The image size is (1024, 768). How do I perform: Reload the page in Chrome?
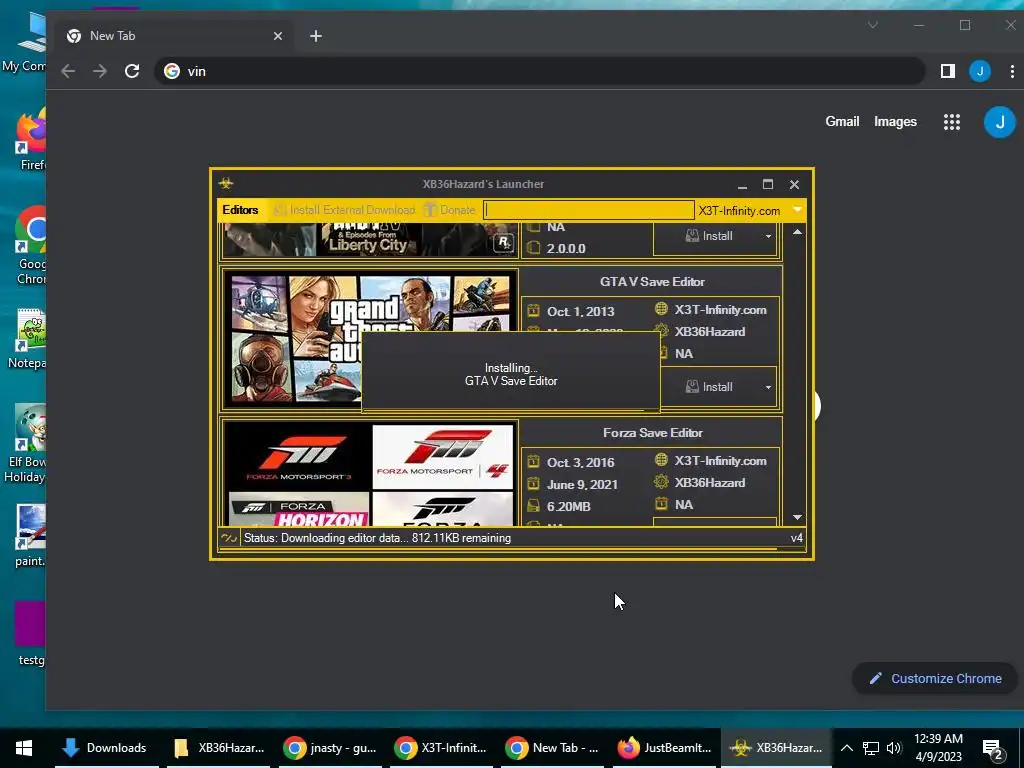pyautogui.click(x=132, y=71)
